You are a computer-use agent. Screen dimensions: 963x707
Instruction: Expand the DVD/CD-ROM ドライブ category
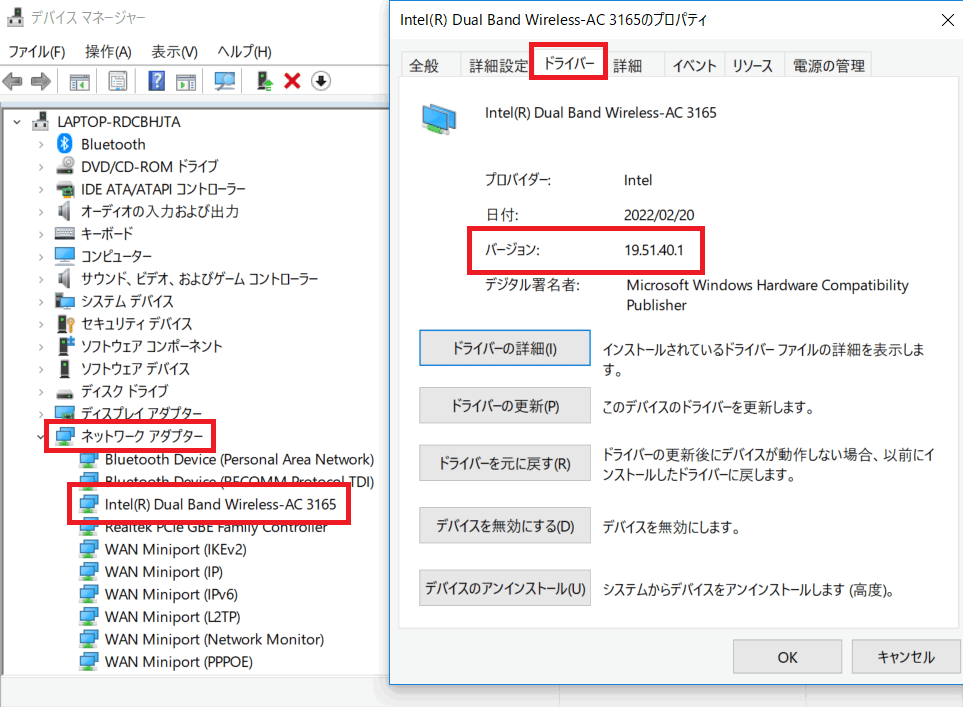coord(41,166)
